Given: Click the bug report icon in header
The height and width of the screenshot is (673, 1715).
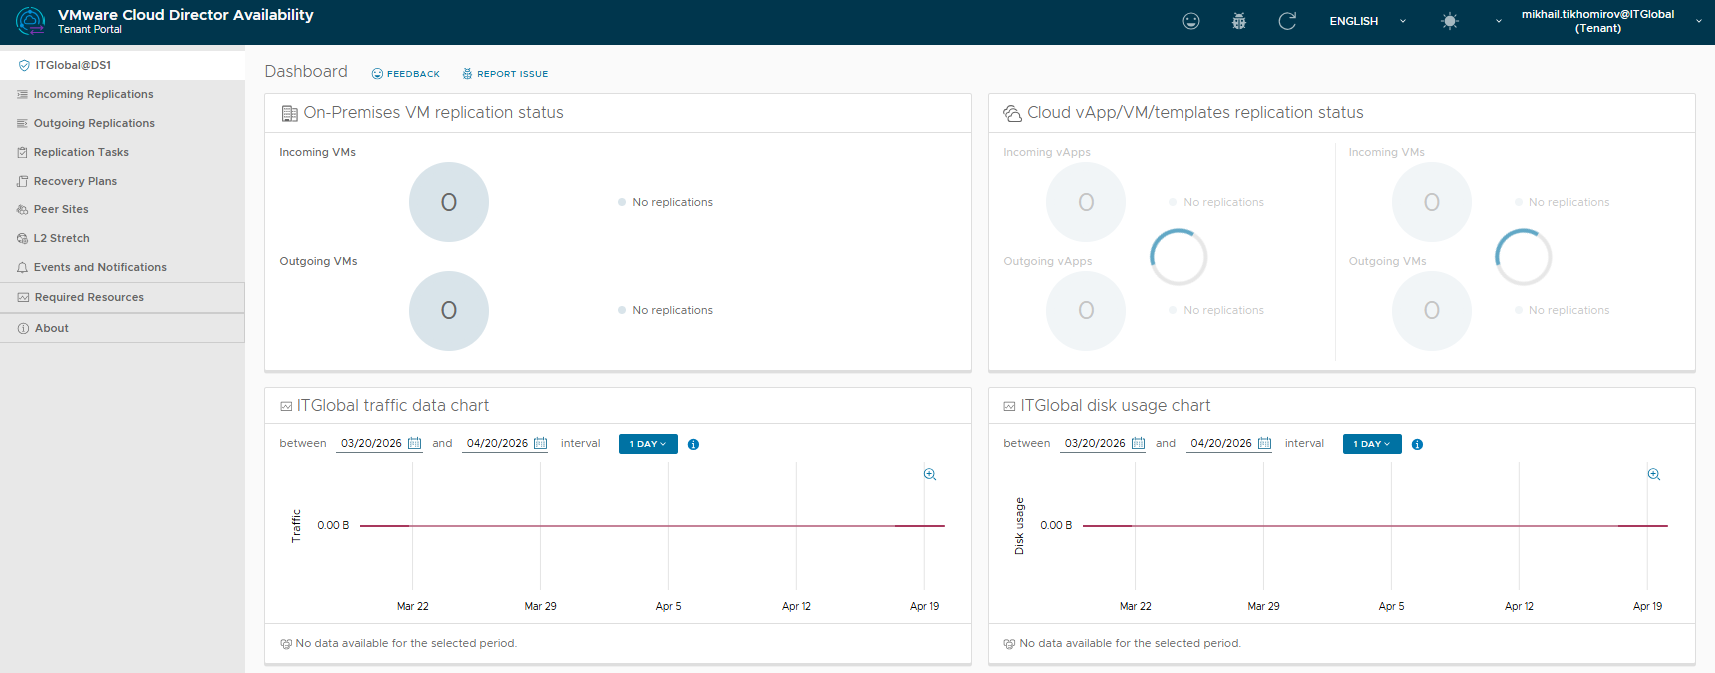Looking at the screenshot, I should click(1239, 21).
